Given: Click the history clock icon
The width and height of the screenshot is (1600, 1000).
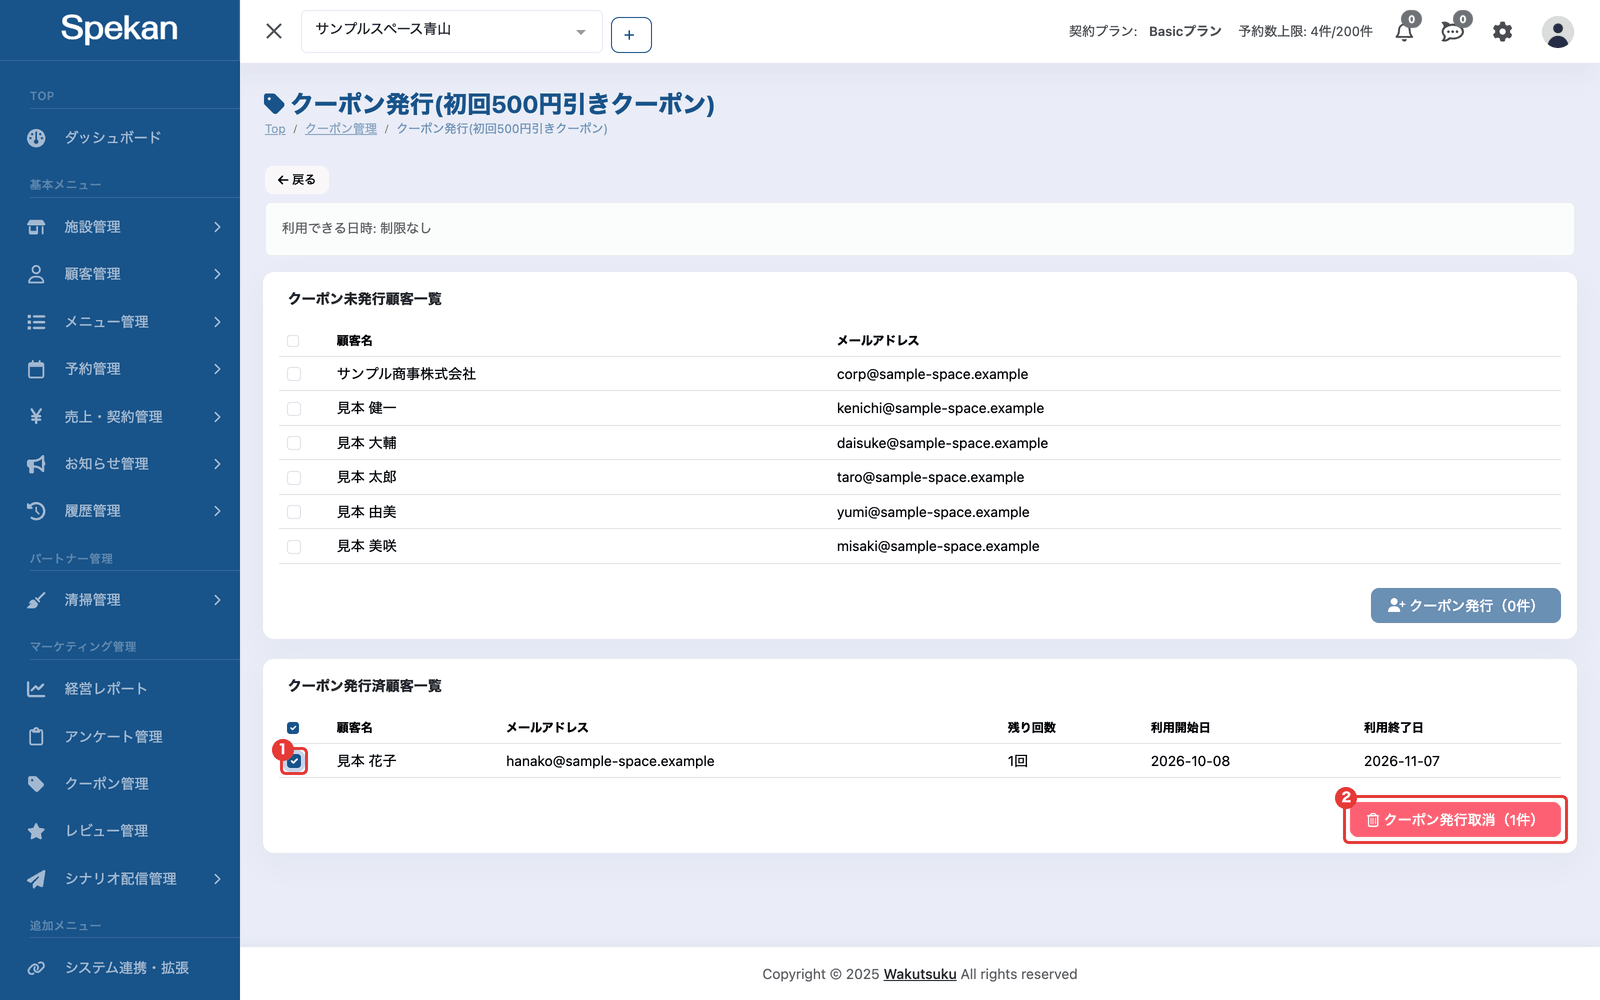Looking at the screenshot, I should (x=36, y=511).
